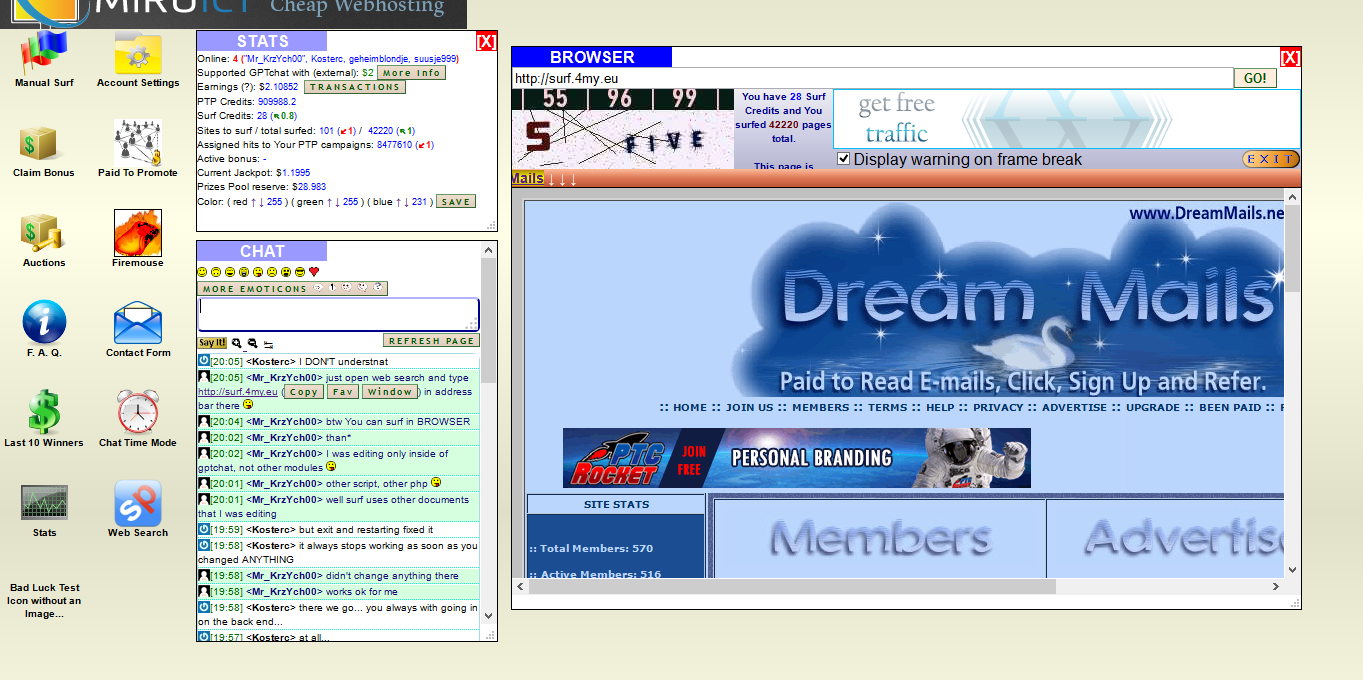Open TERMS in the DreamMails menu
The image size is (1363, 680).
(887, 407)
